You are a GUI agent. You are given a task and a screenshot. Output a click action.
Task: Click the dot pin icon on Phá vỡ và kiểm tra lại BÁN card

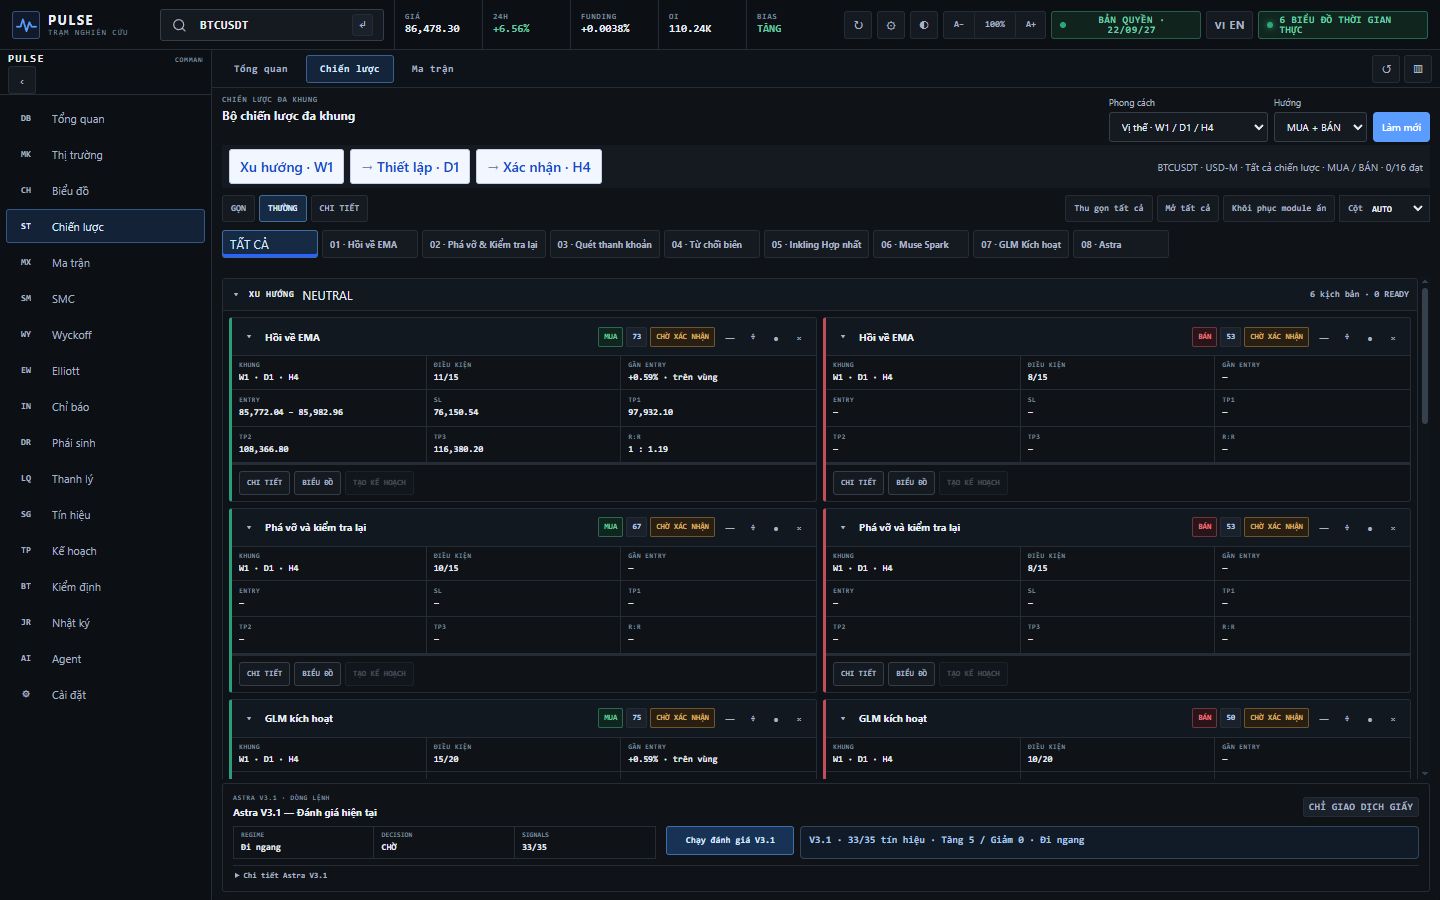tap(1370, 528)
